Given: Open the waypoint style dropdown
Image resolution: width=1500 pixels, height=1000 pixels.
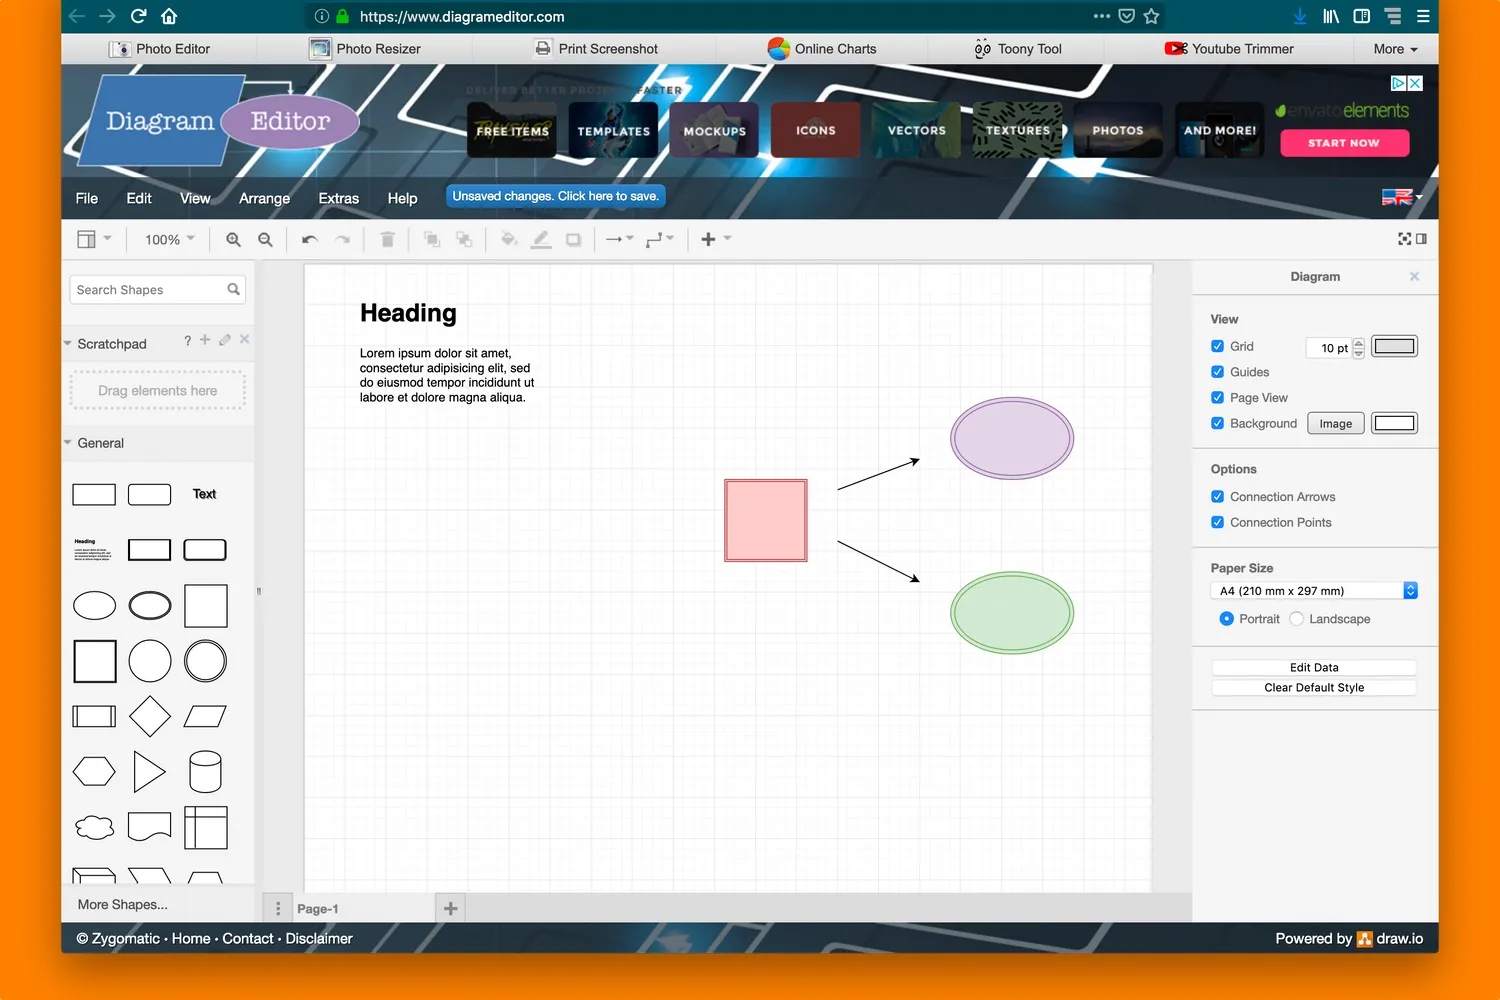Looking at the screenshot, I should (x=659, y=239).
